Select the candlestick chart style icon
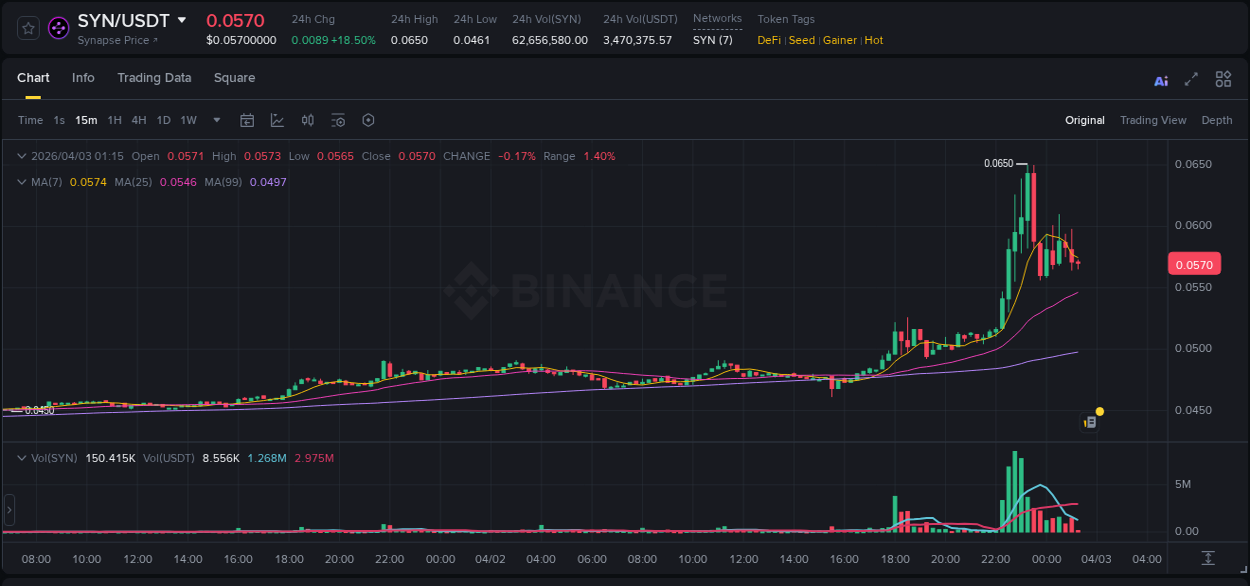Screen dimensions: 1250x586 click(x=308, y=120)
